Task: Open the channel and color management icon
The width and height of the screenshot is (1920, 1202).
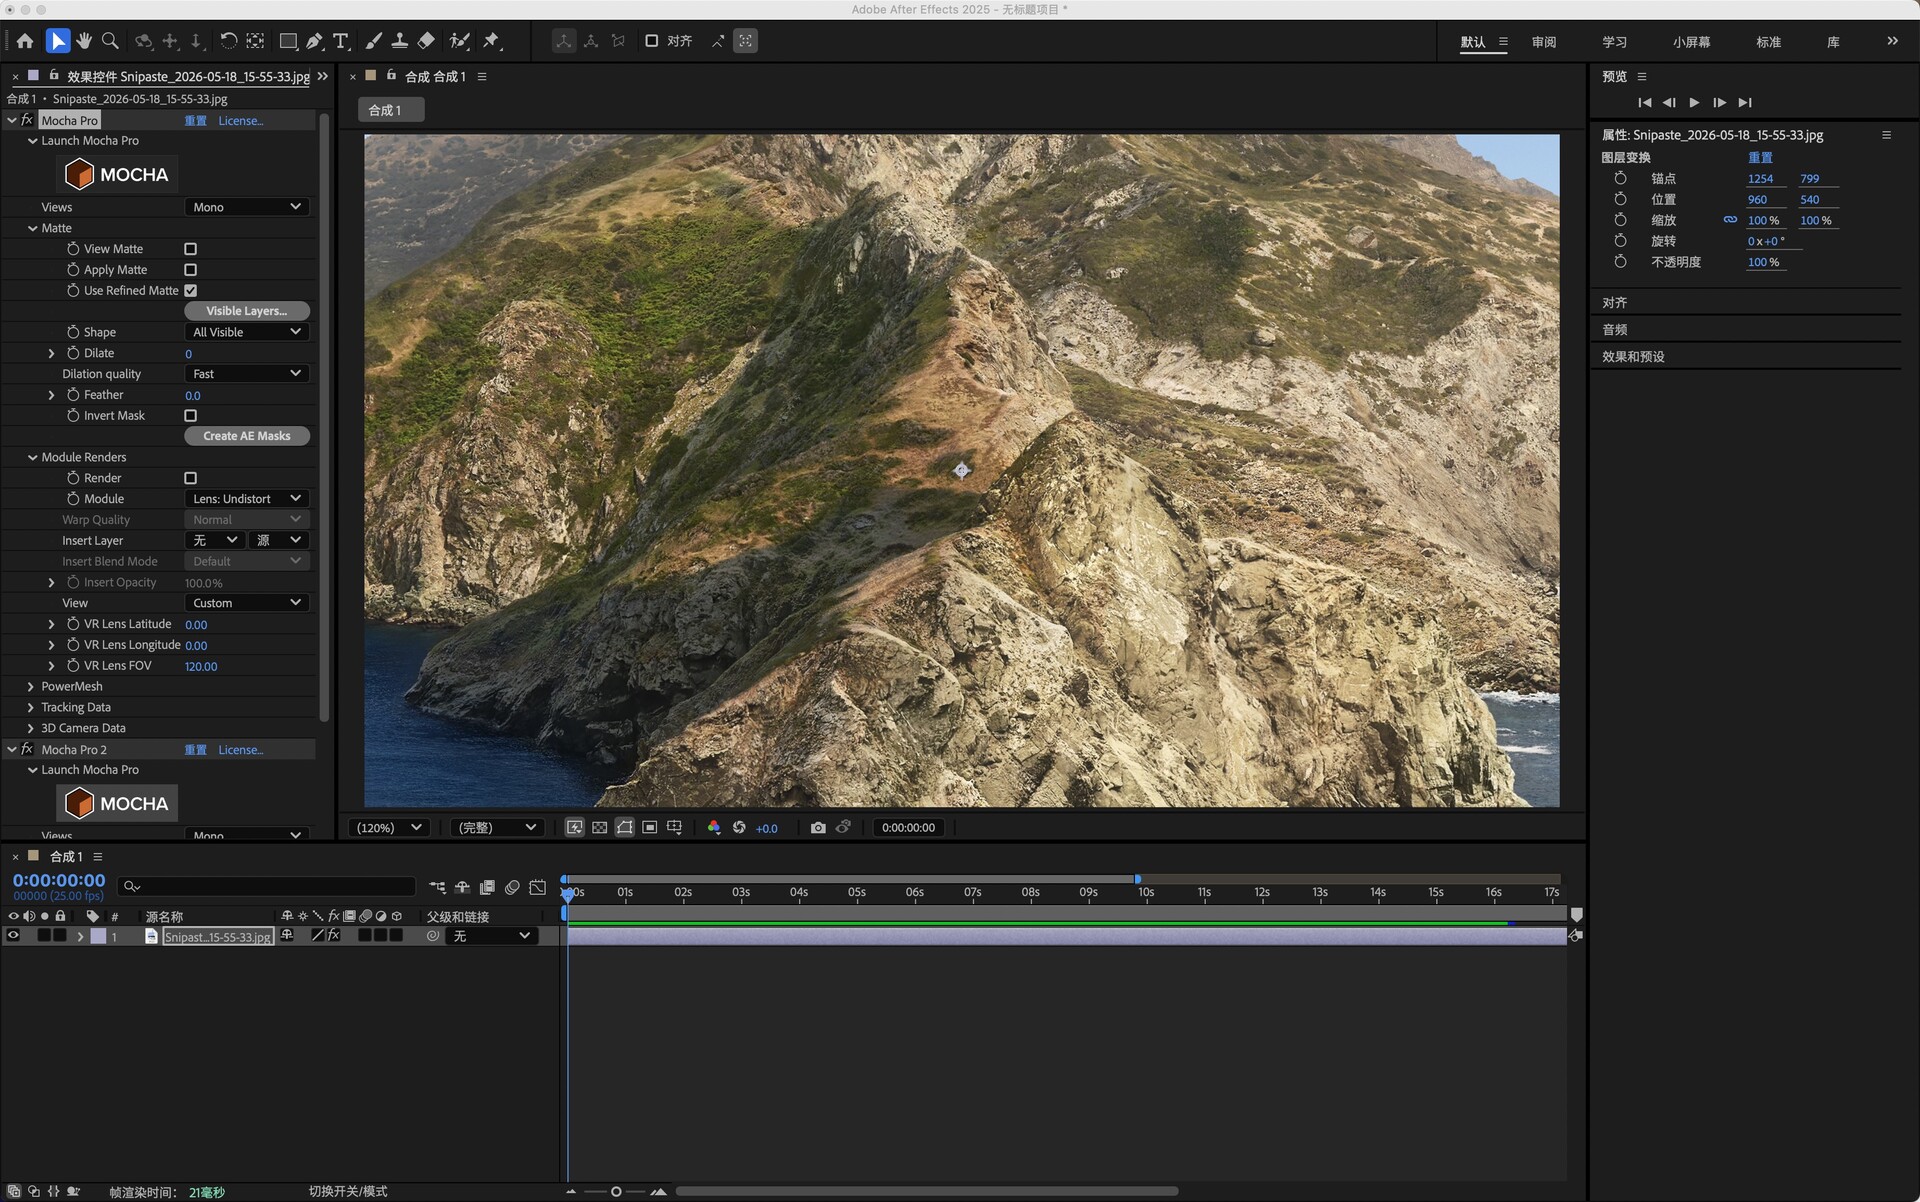Action: pos(714,828)
